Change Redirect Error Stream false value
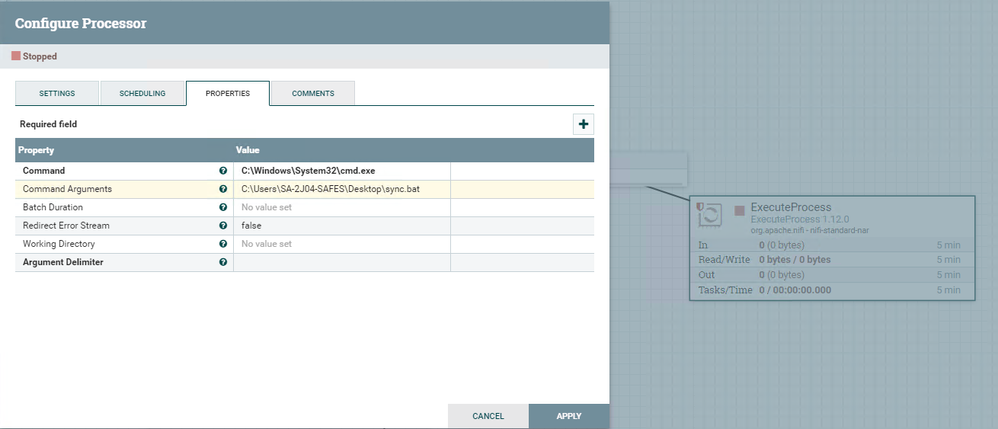The width and height of the screenshot is (998, 429). (x=342, y=225)
